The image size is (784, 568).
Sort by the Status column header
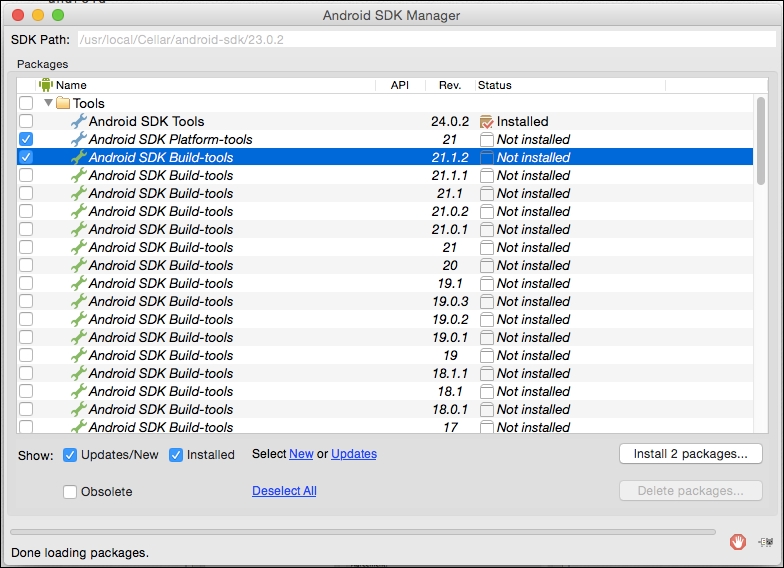click(x=570, y=85)
